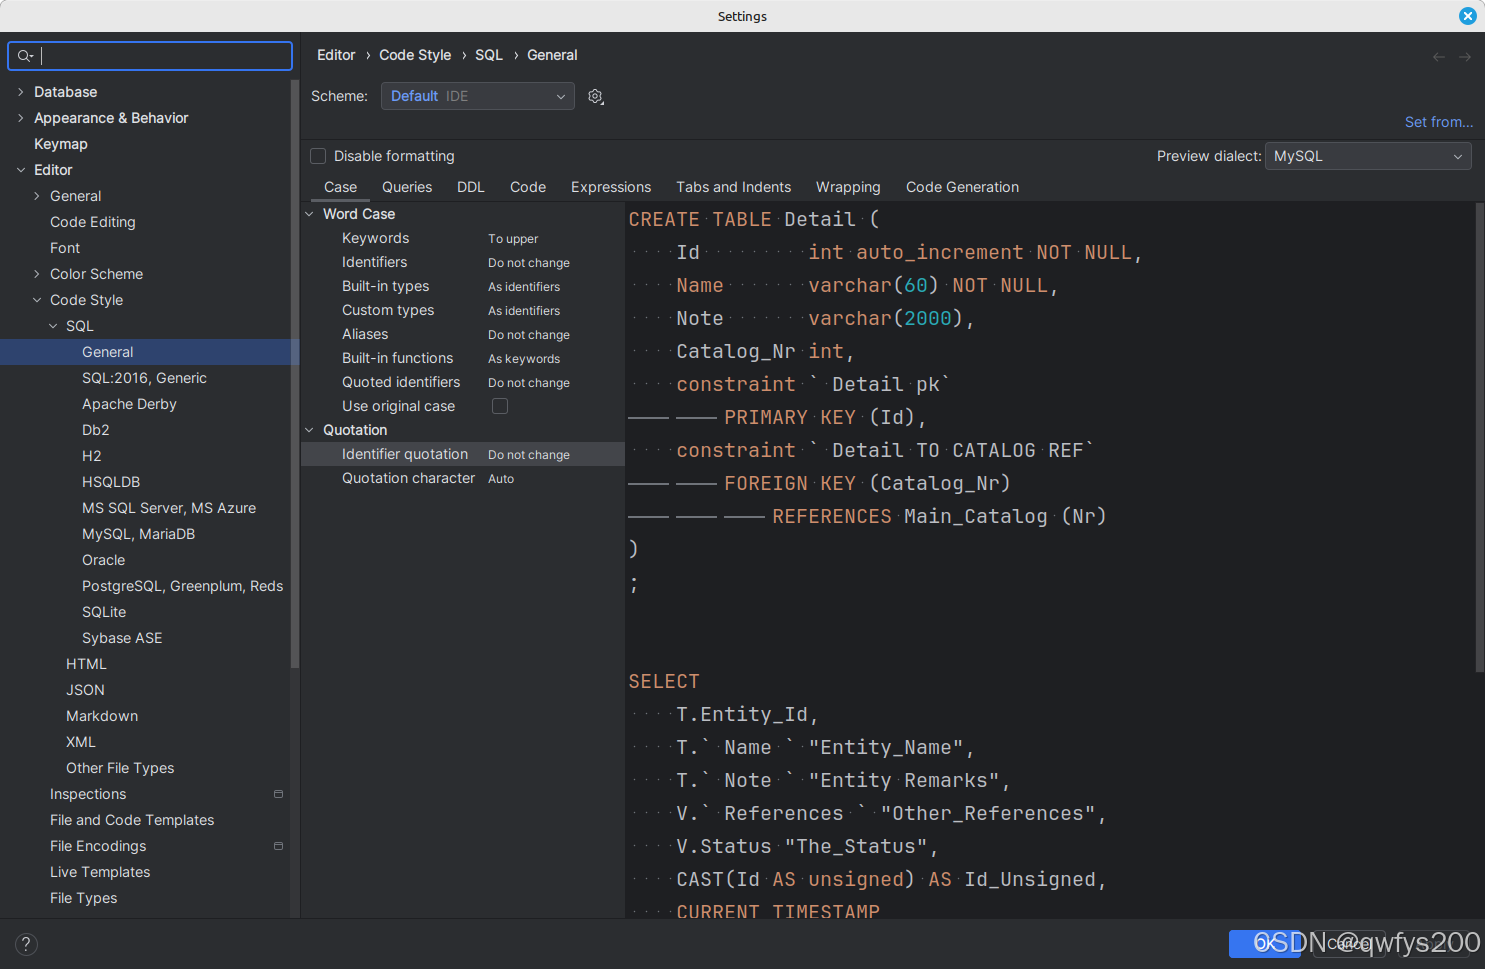This screenshot has height=969, width=1485.
Task: Change Custom types case value
Action: (x=524, y=311)
